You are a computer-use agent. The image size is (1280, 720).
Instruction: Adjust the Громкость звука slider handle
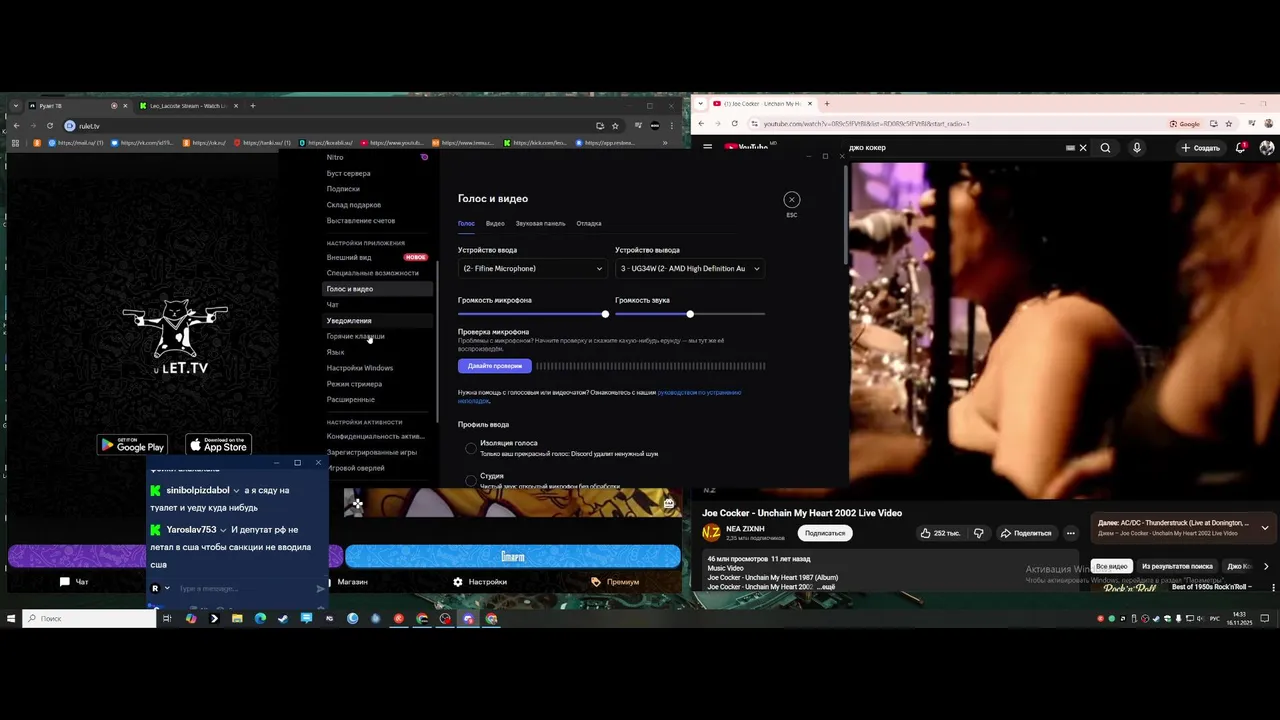(x=690, y=314)
